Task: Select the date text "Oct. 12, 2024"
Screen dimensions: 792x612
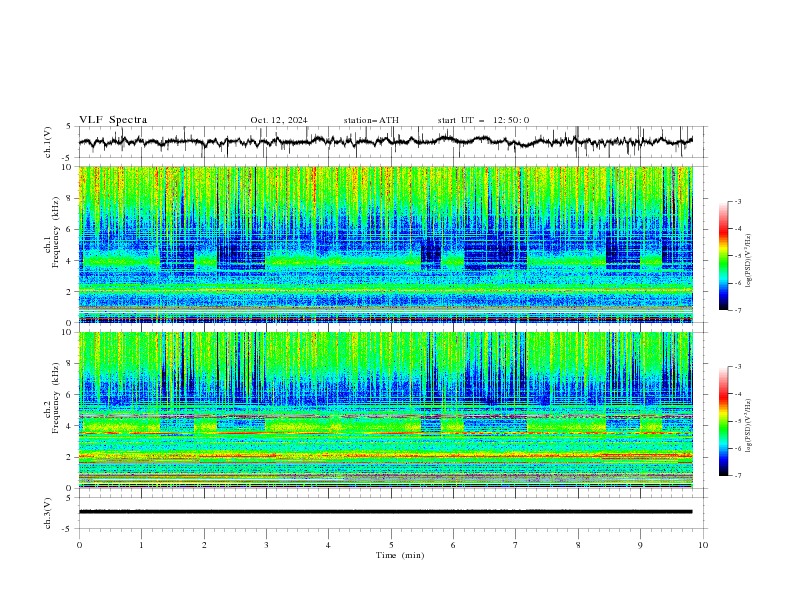Action: point(279,120)
